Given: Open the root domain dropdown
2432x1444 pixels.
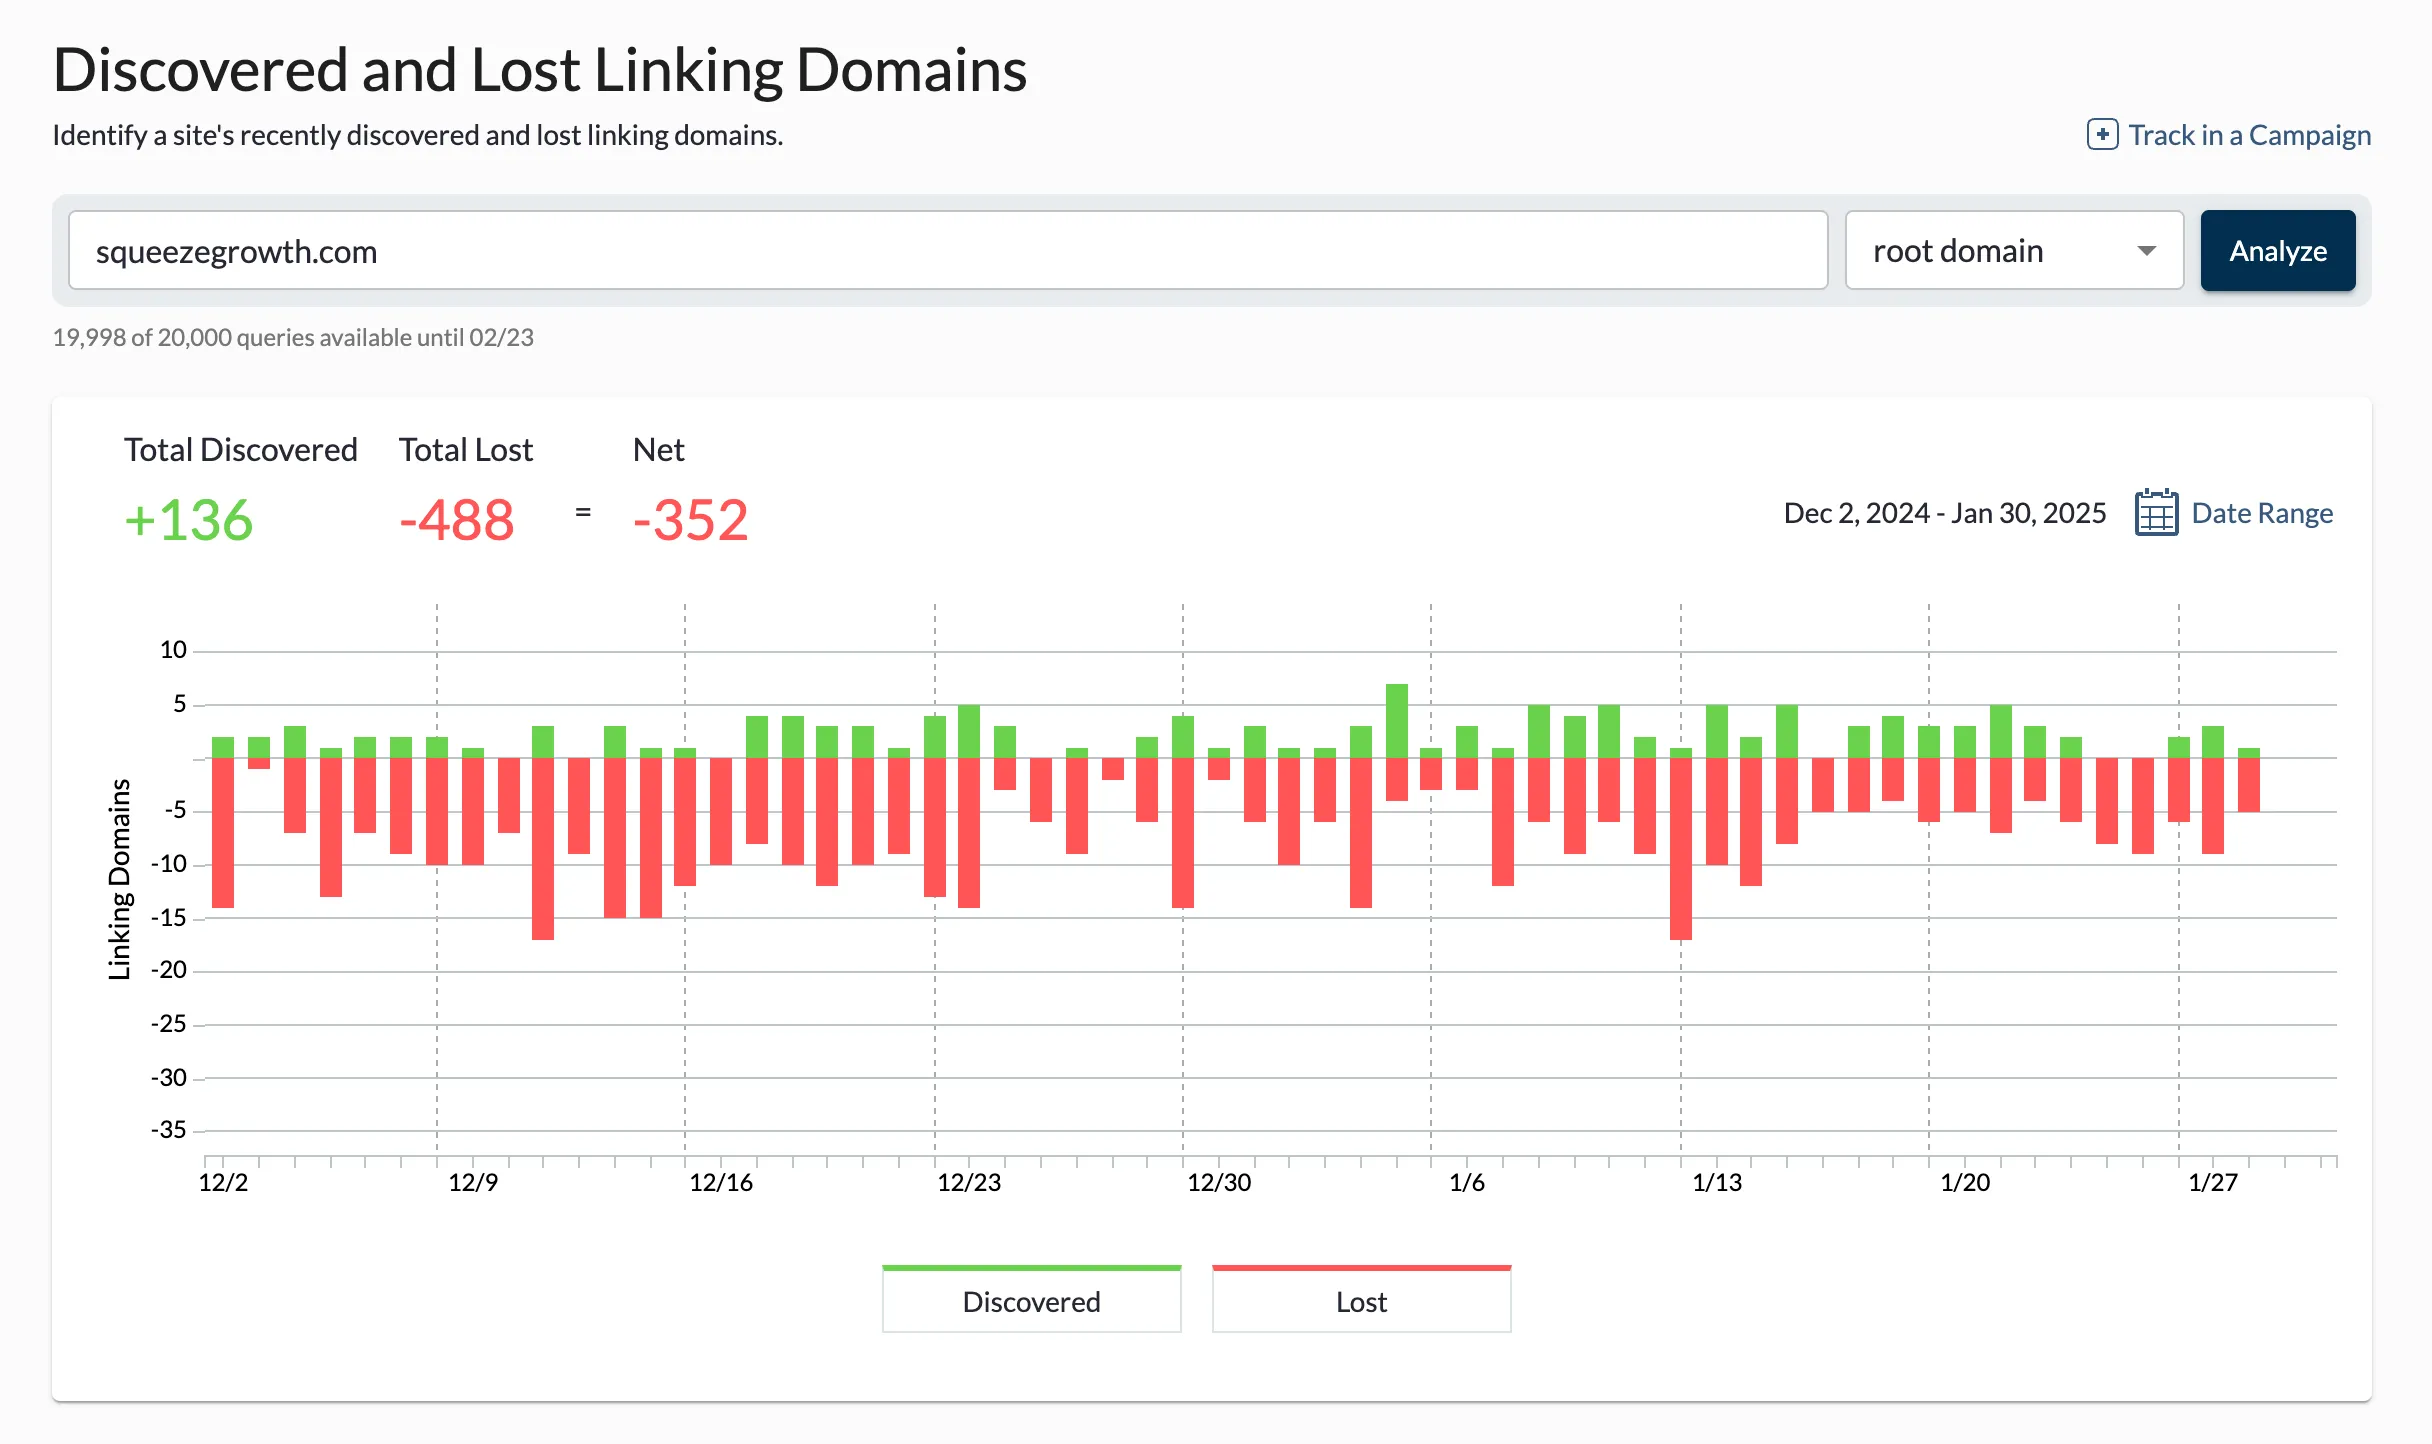Looking at the screenshot, I should [x=2014, y=250].
